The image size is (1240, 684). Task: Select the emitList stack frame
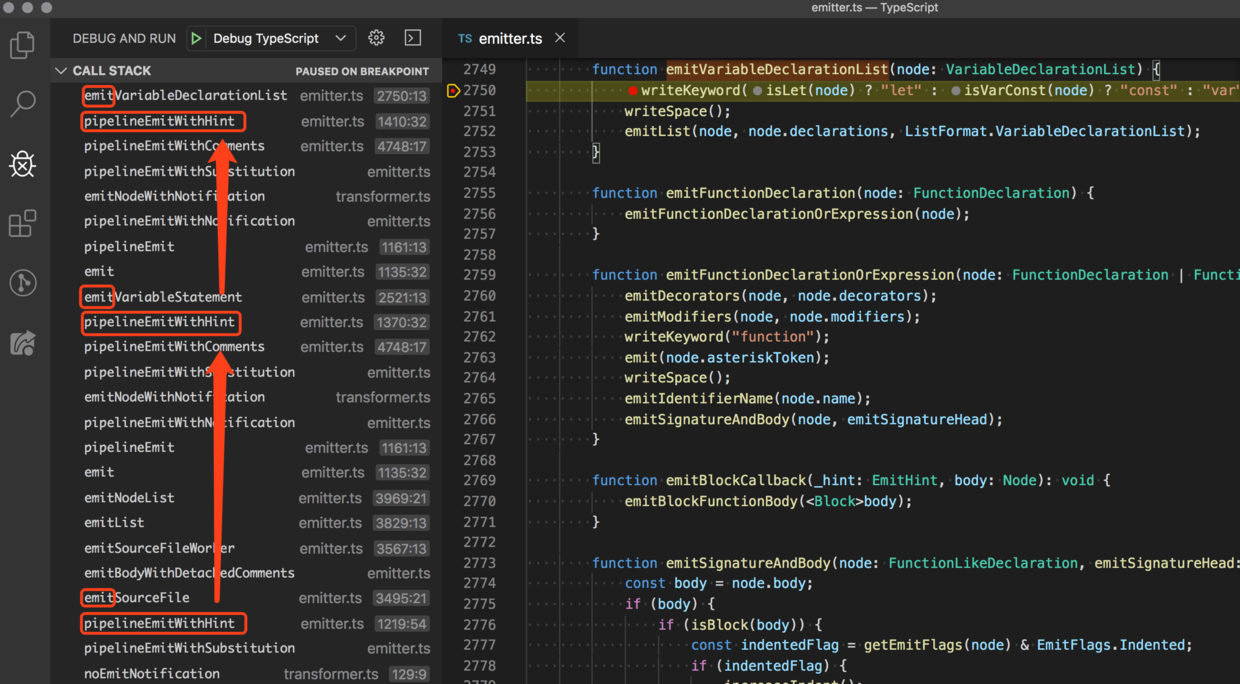[x=248, y=523]
